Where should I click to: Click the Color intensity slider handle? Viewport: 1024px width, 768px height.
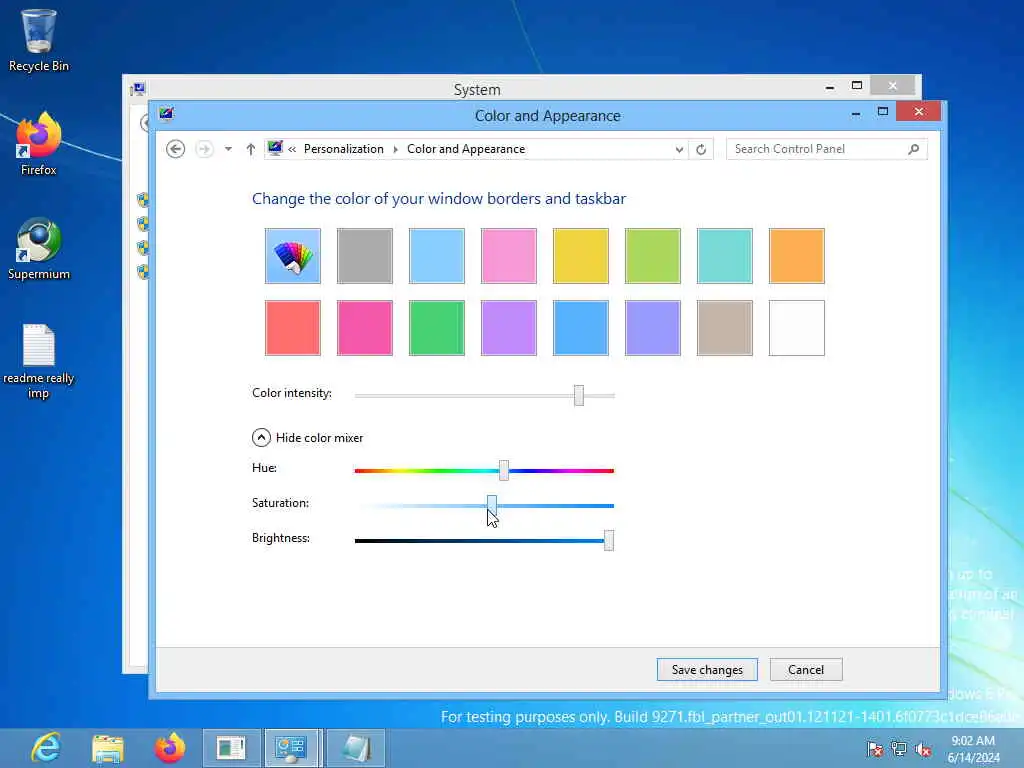click(x=579, y=395)
